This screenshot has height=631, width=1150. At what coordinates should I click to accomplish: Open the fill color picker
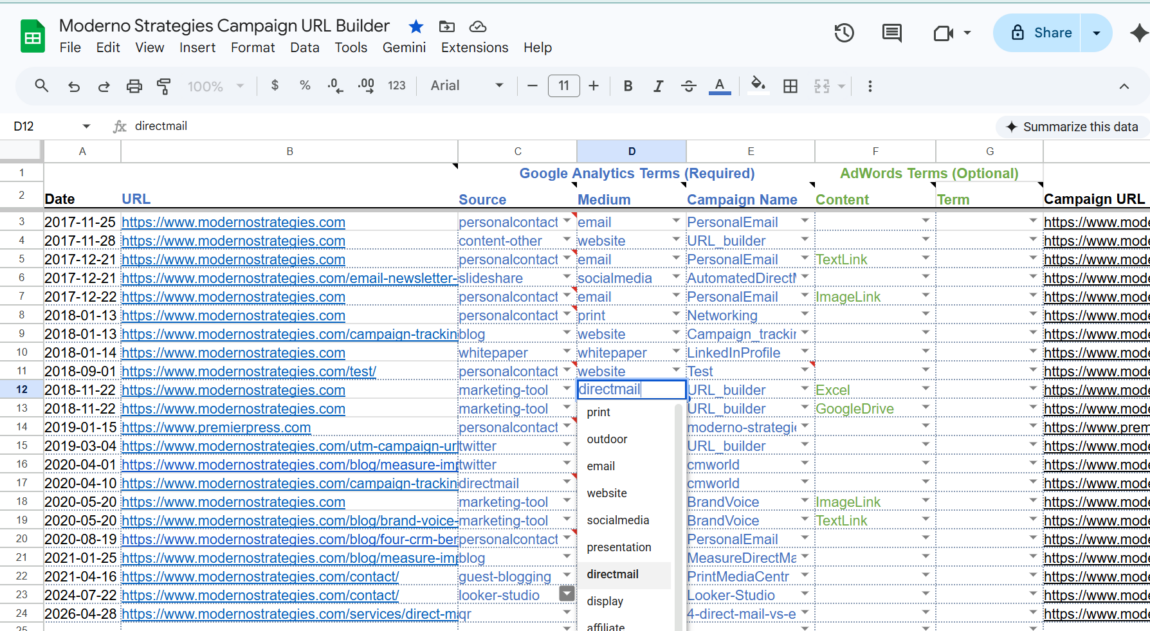758,86
